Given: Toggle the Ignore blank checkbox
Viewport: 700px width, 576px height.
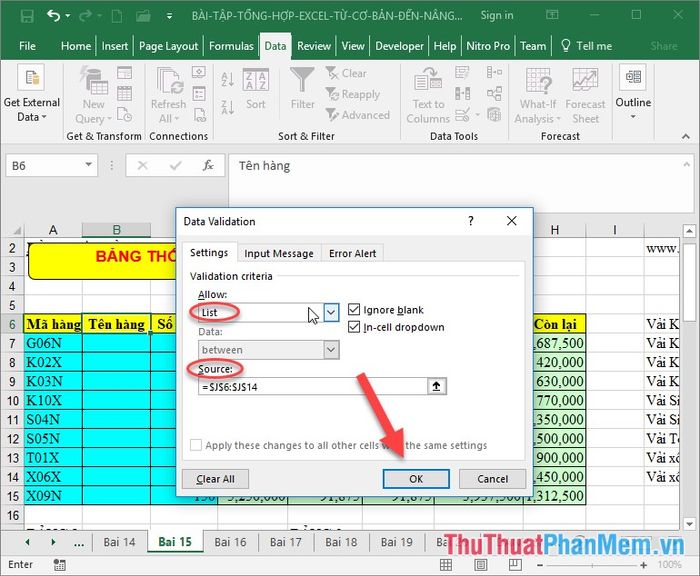Looking at the screenshot, I should 354,310.
